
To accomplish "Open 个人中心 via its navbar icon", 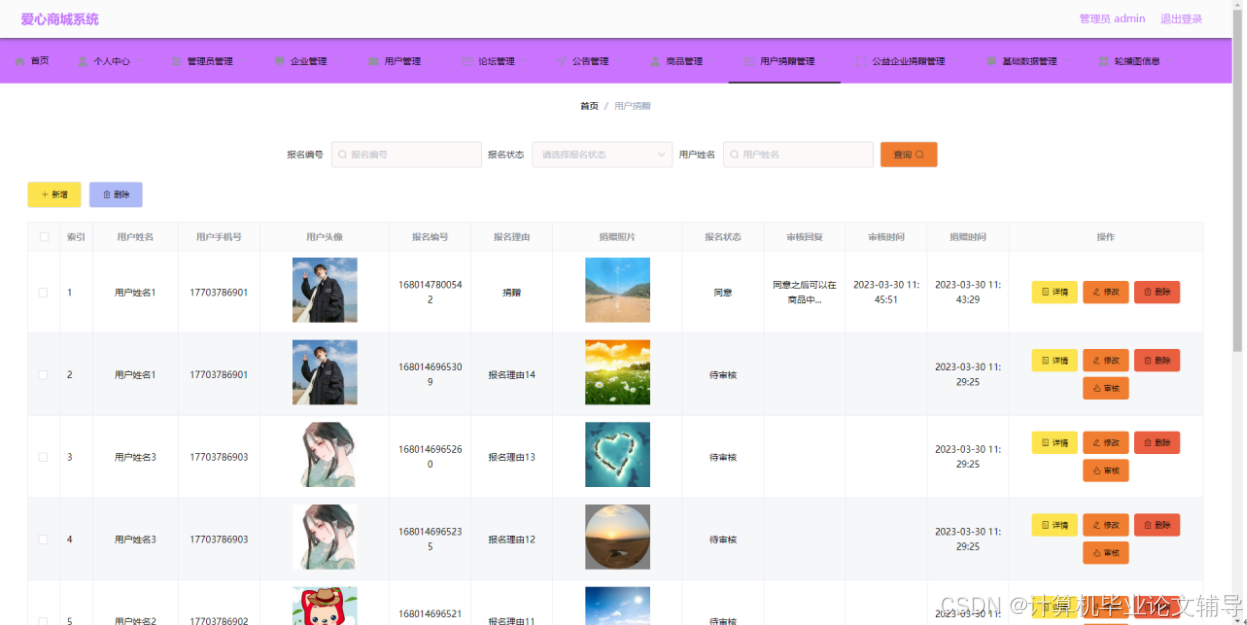I will click(80, 60).
